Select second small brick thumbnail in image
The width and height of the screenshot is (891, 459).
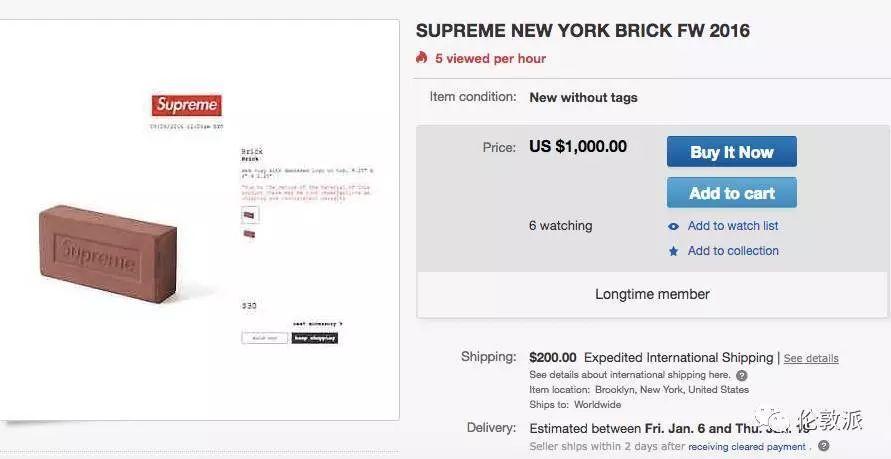click(x=249, y=234)
